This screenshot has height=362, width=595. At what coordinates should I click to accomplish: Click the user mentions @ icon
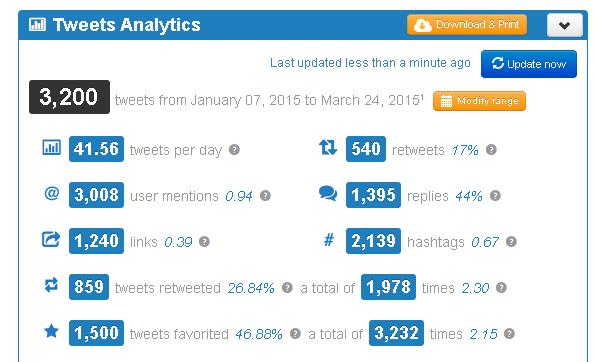coord(52,194)
